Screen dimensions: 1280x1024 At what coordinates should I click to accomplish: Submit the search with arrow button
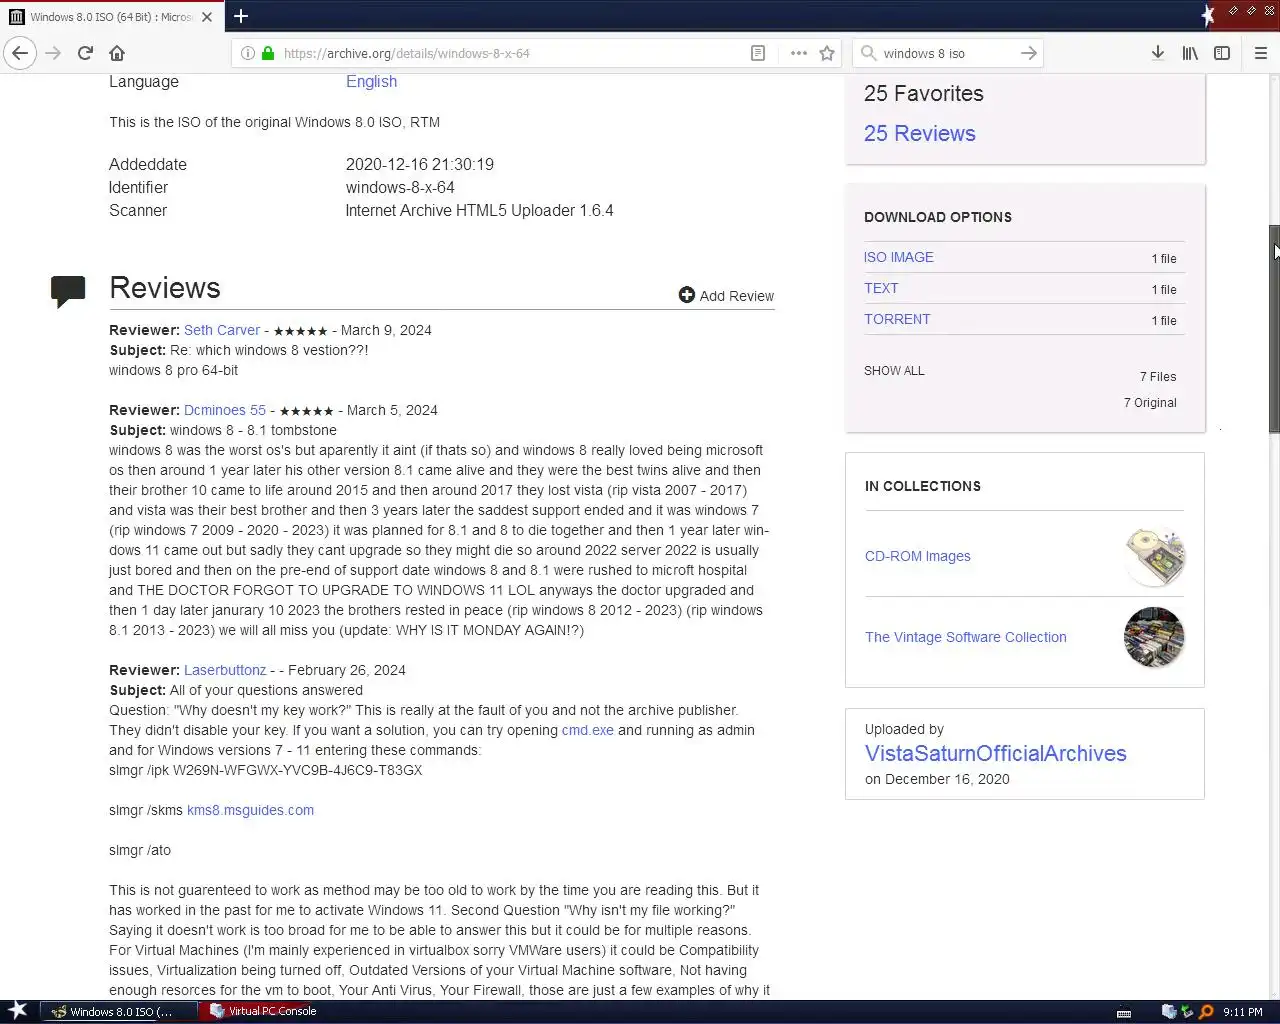click(x=1028, y=53)
